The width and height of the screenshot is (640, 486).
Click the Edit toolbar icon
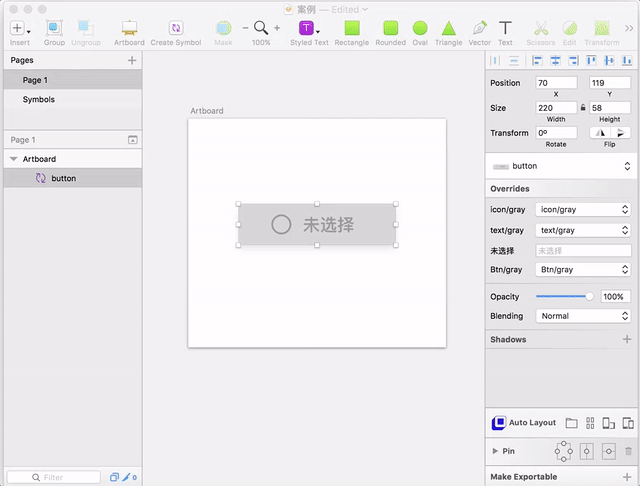click(569, 28)
